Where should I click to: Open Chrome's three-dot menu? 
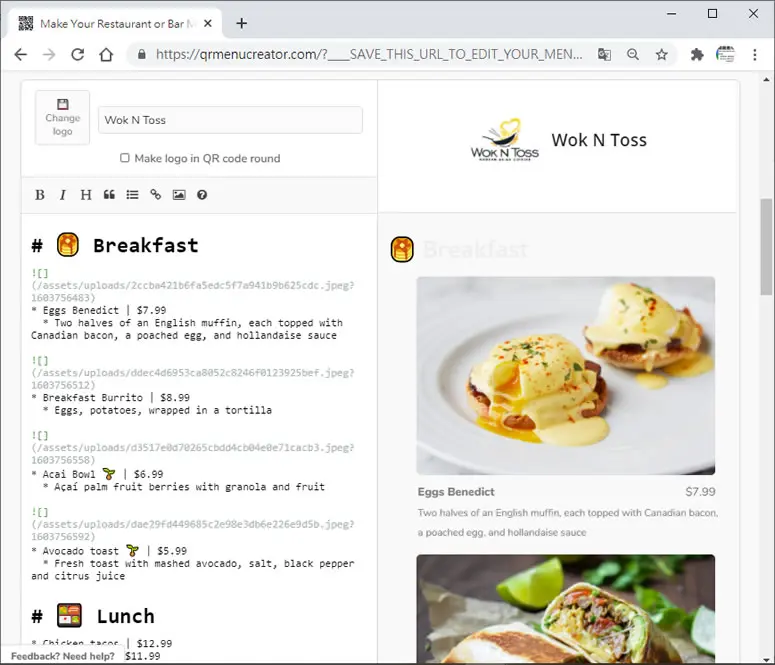[x=754, y=54]
